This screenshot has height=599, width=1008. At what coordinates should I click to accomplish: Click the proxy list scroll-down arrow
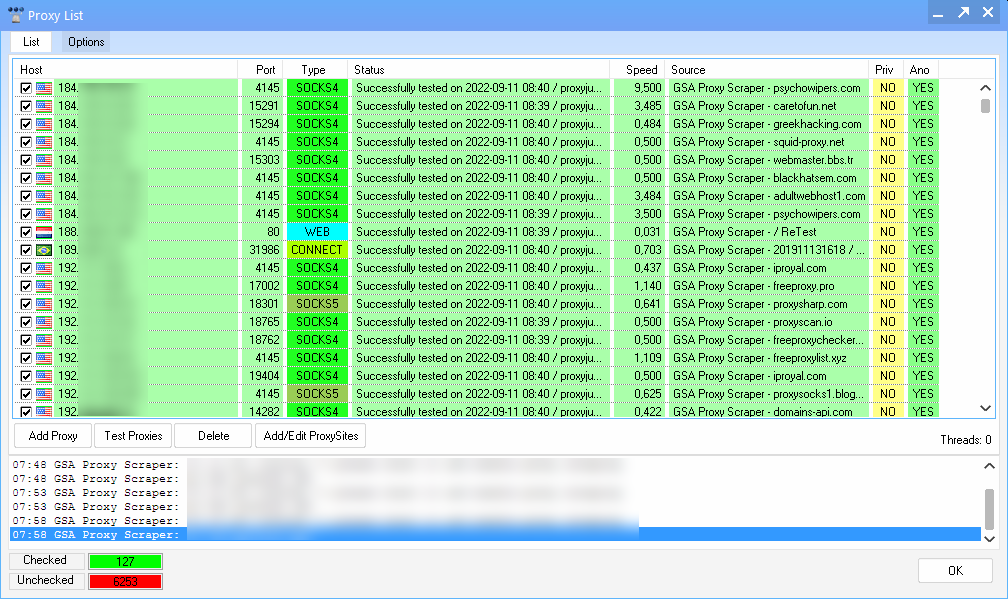pos(985,408)
